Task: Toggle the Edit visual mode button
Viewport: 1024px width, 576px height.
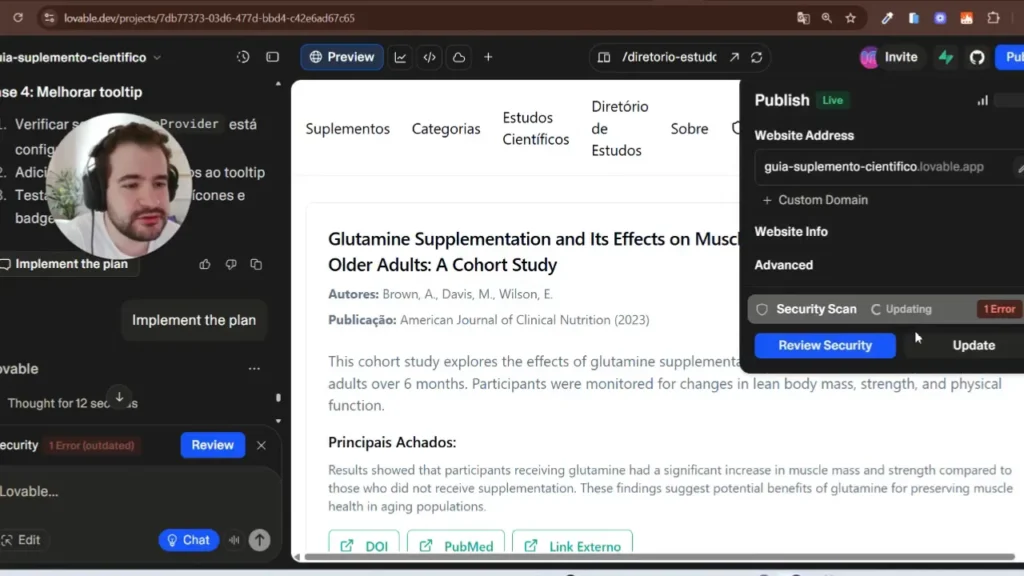Action: pos(22,540)
